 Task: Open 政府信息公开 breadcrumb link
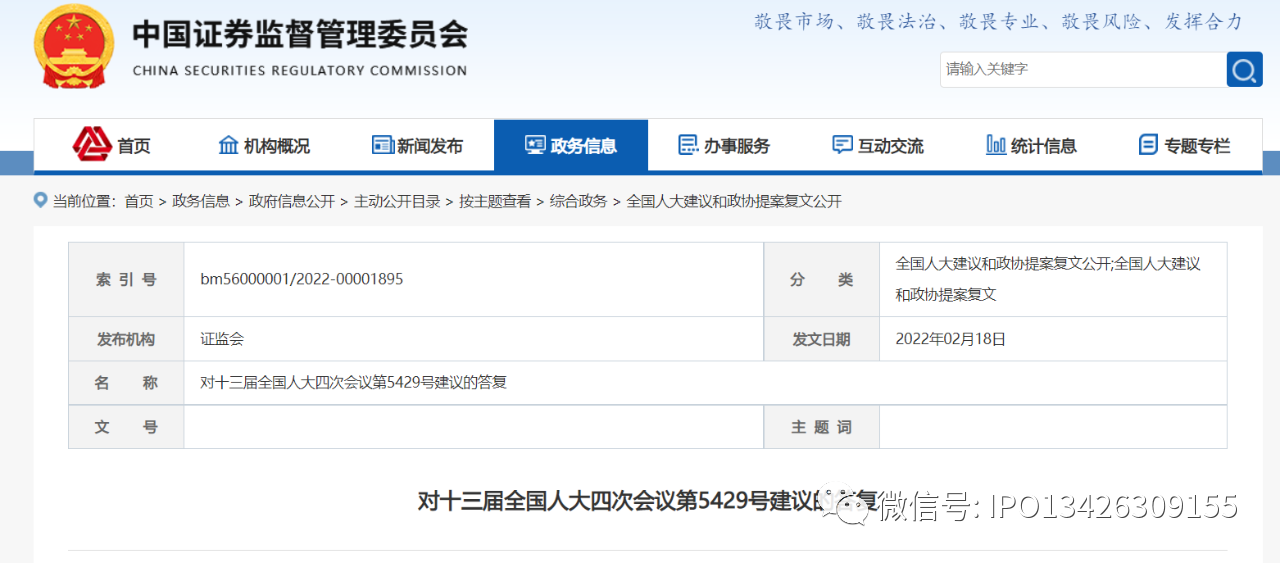coord(292,201)
